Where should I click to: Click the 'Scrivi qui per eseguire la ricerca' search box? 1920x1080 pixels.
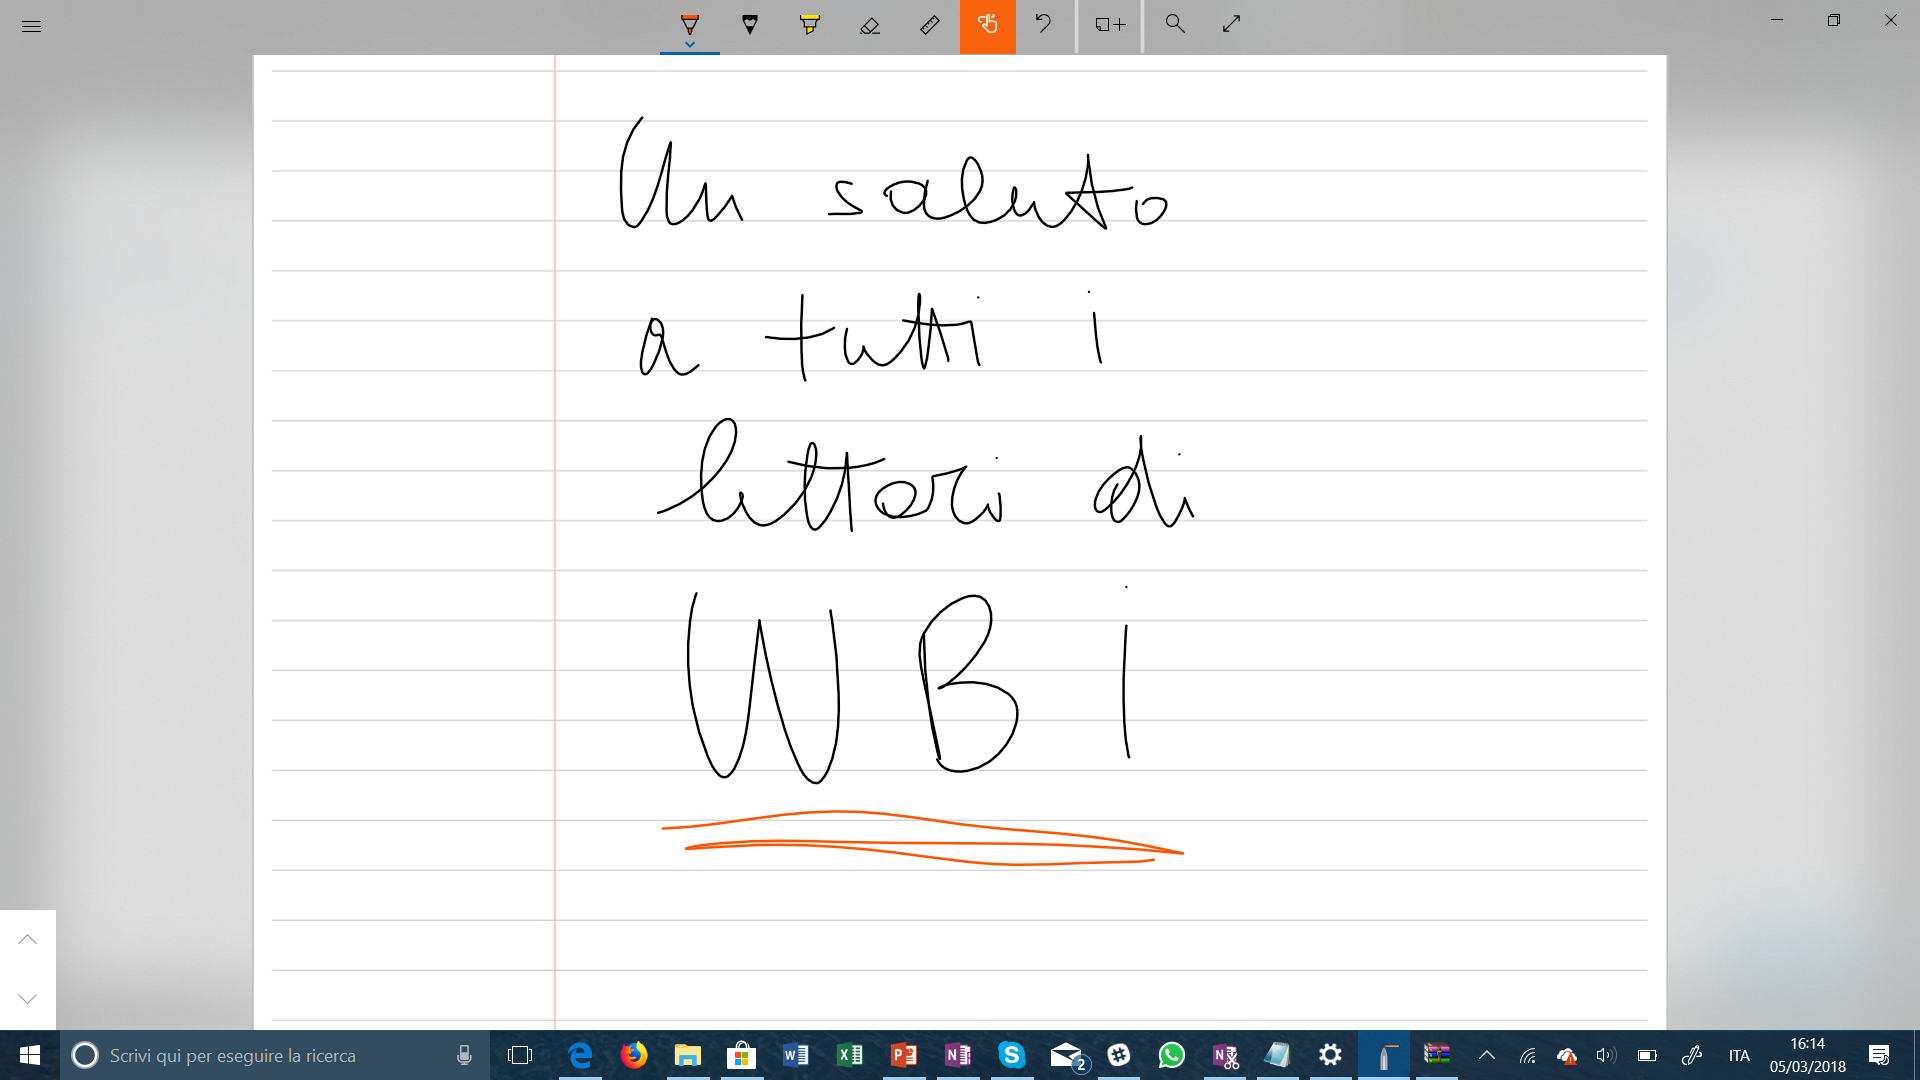[275, 1055]
